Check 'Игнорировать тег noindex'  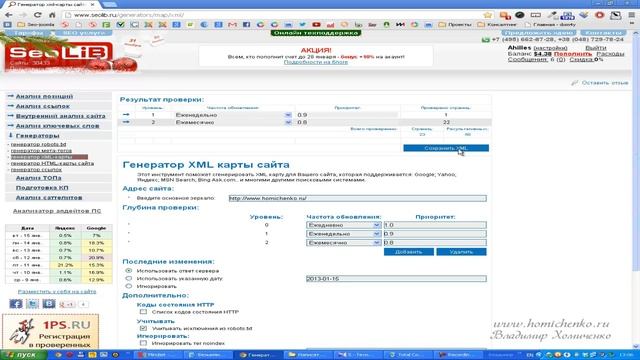click(x=143, y=343)
